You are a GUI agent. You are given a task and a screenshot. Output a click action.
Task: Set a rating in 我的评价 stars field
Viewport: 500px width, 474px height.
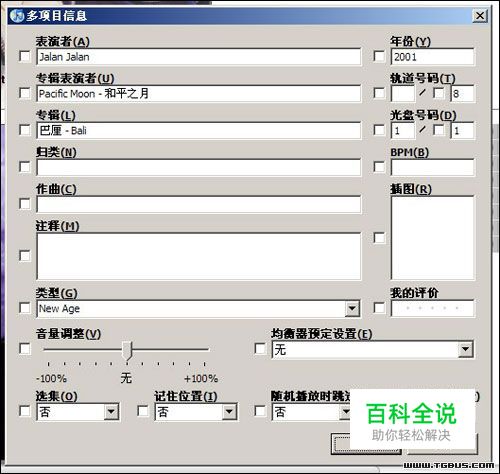(432, 308)
